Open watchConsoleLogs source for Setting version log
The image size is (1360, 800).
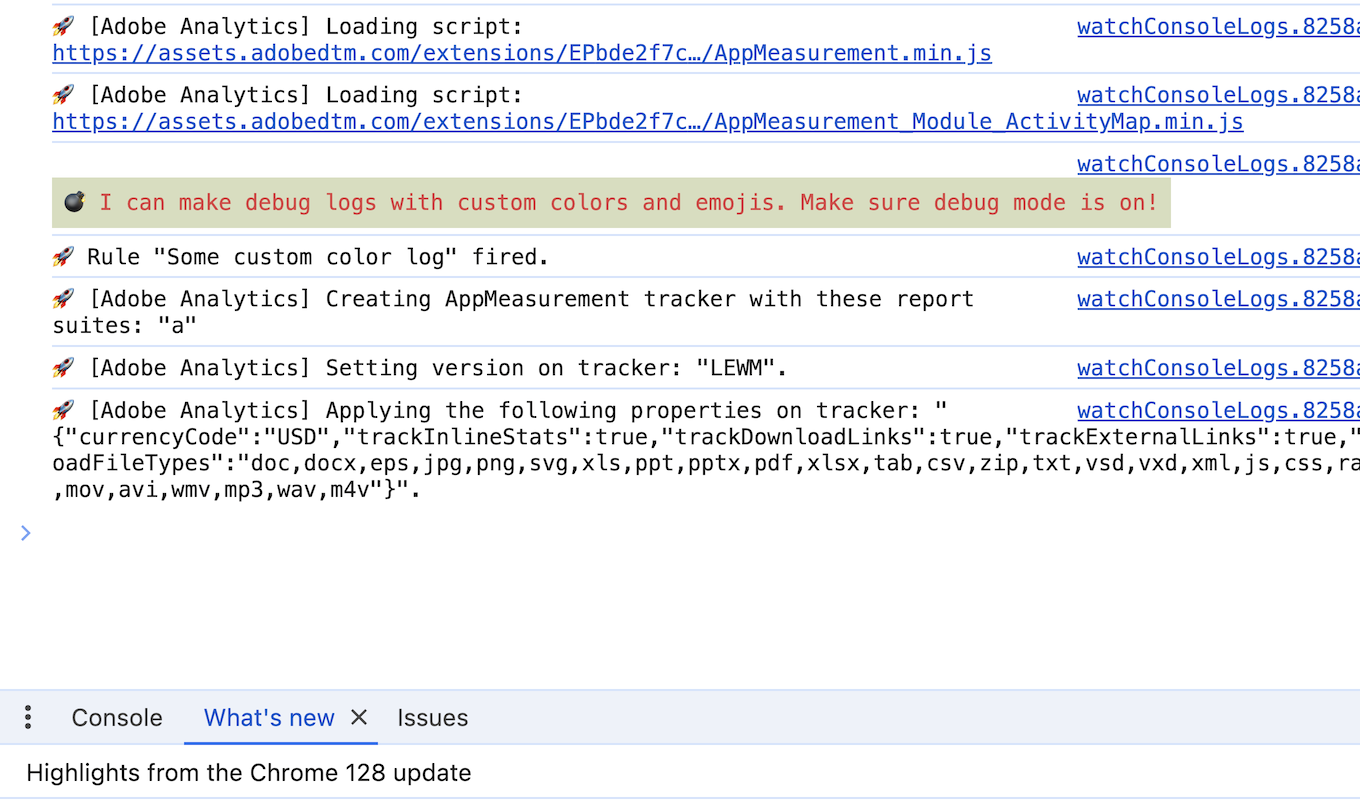[x=1218, y=368]
